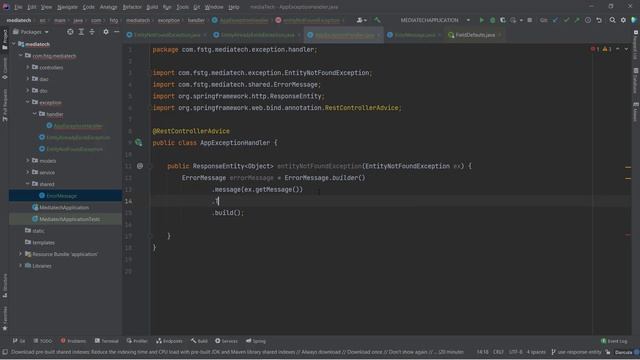Image resolution: width=640 pixels, height=360 pixels.
Task: Open the run configuration dropdown MEDIATECHAPPLICATION
Action: (435, 20)
